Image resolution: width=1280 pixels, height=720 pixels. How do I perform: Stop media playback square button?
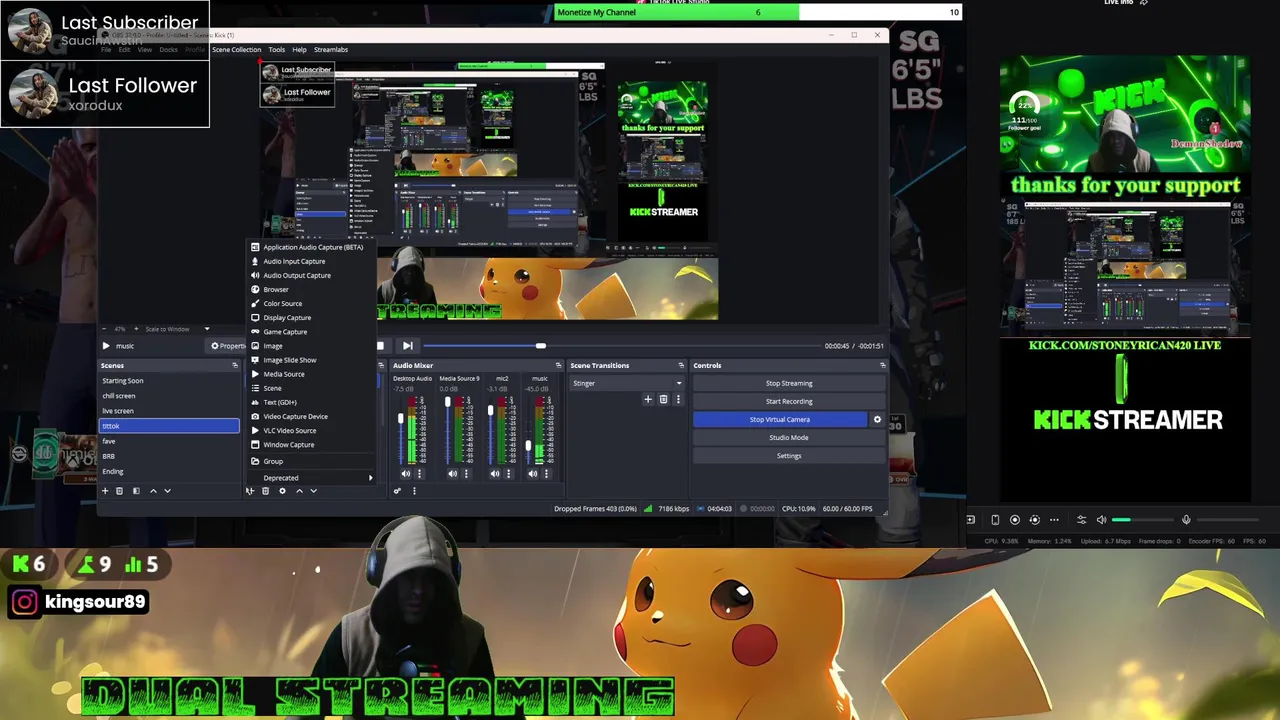(380, 346)
